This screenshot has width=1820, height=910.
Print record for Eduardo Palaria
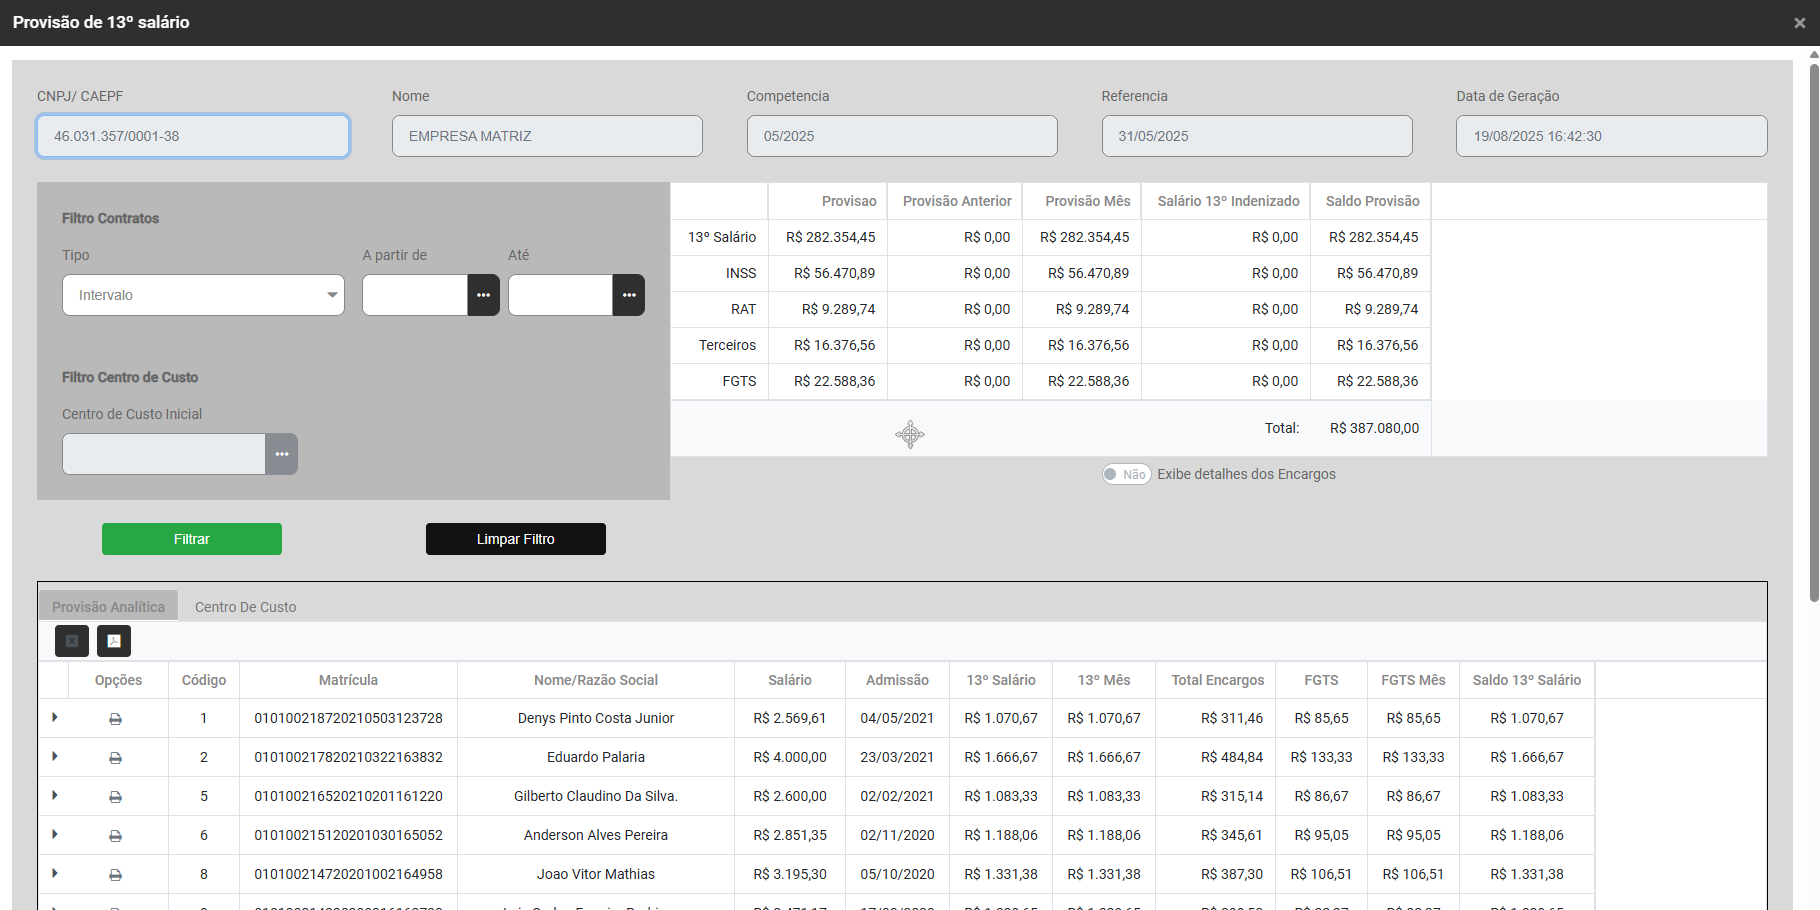pyautogui.click(x=116, y=758)
